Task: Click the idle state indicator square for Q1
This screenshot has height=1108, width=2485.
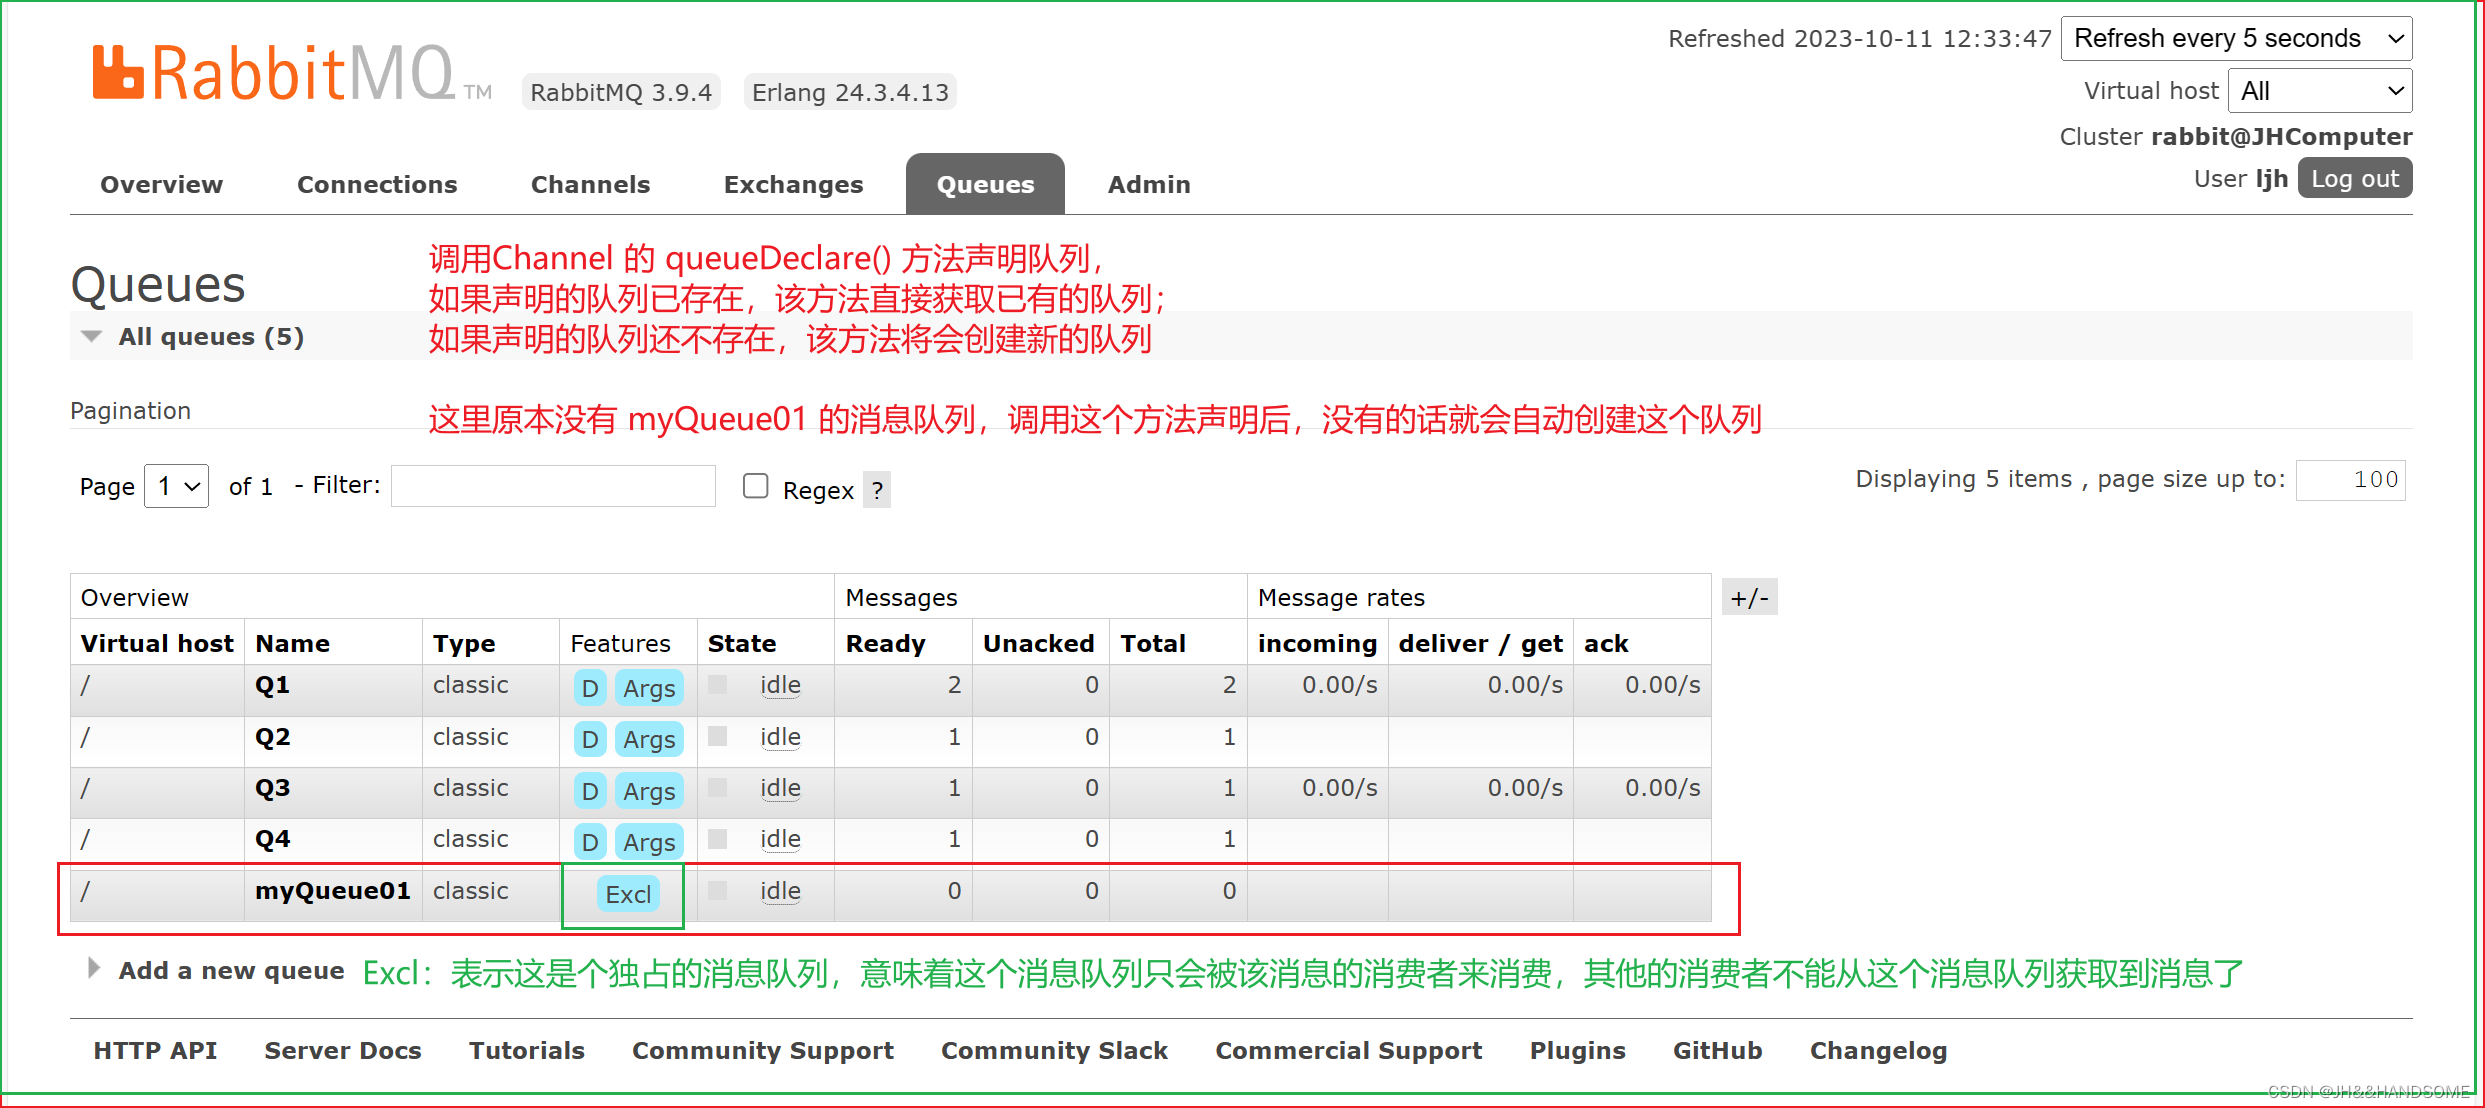Action: click(x=717, y=685)
